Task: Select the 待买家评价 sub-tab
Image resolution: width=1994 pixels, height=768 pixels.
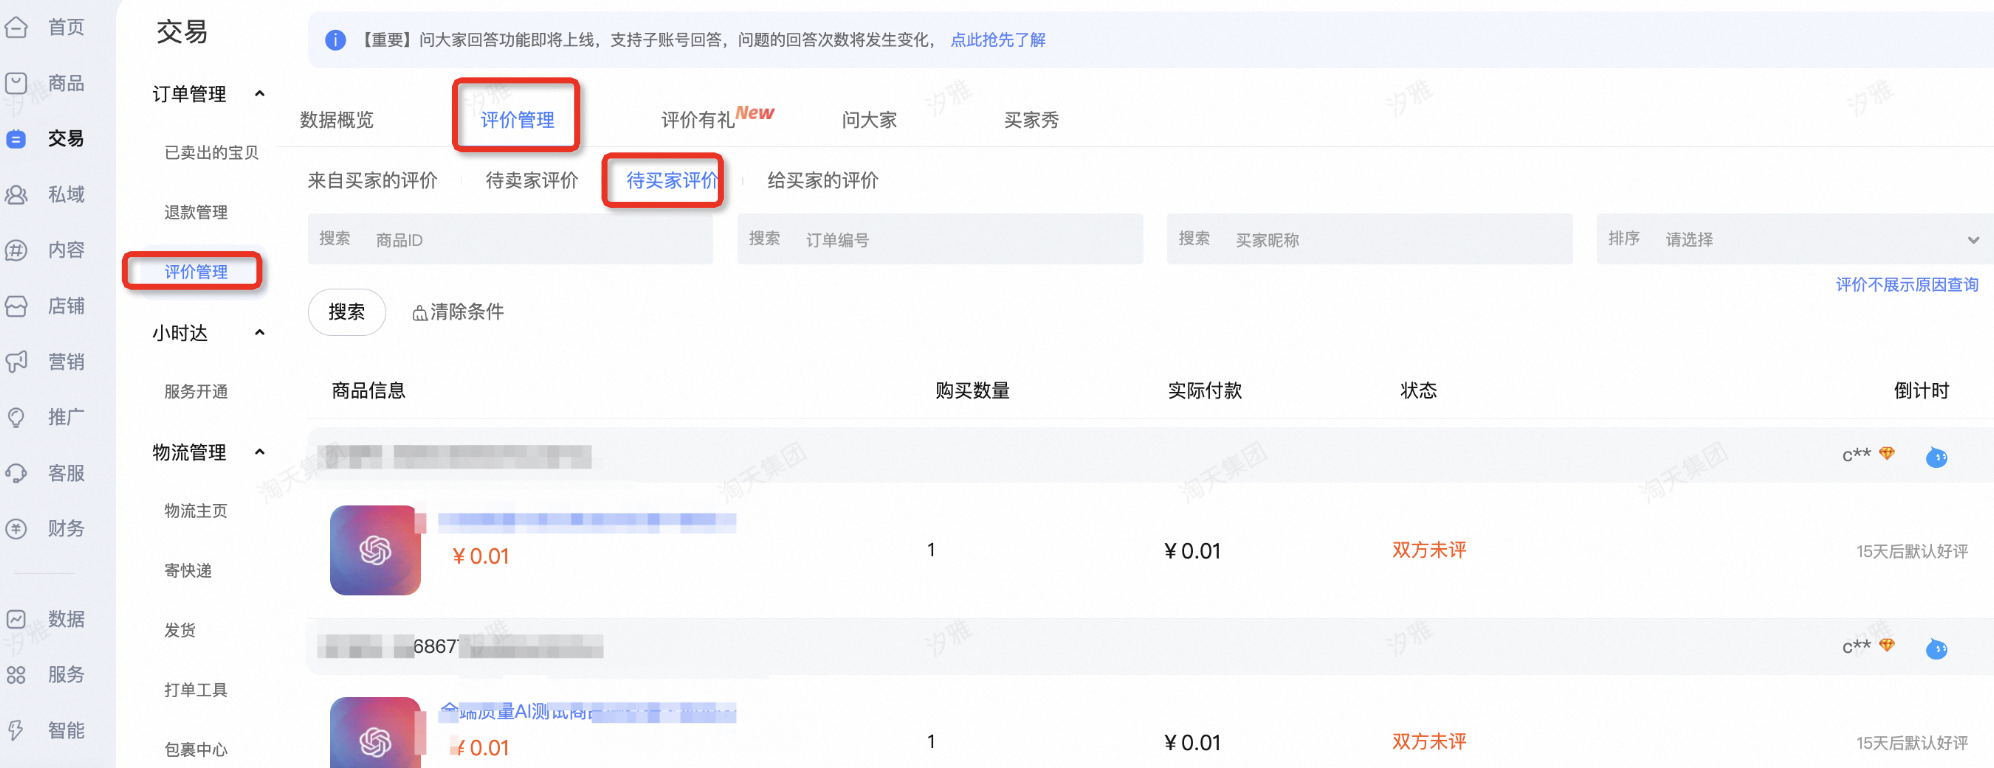Action: [672, 180]
